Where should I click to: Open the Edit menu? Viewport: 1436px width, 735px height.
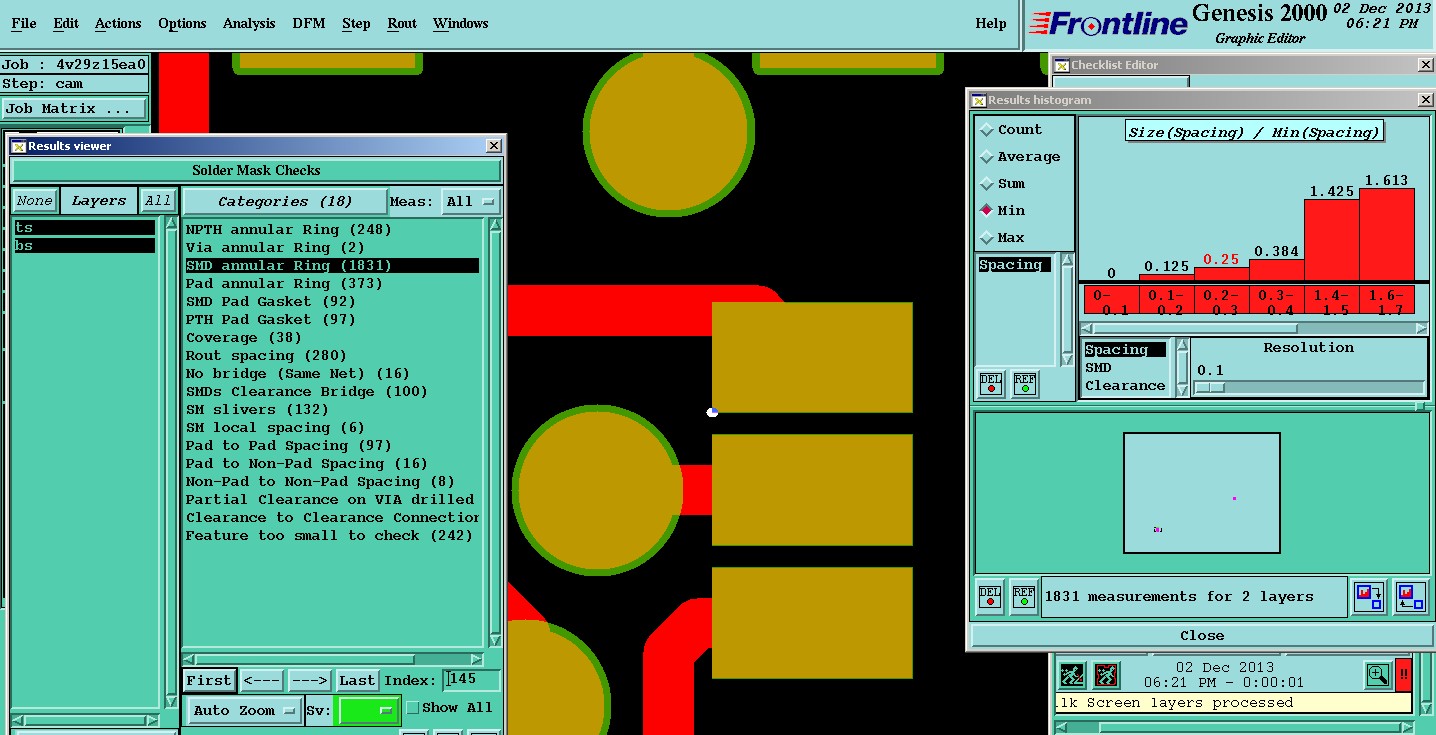(x=66, y=23)
